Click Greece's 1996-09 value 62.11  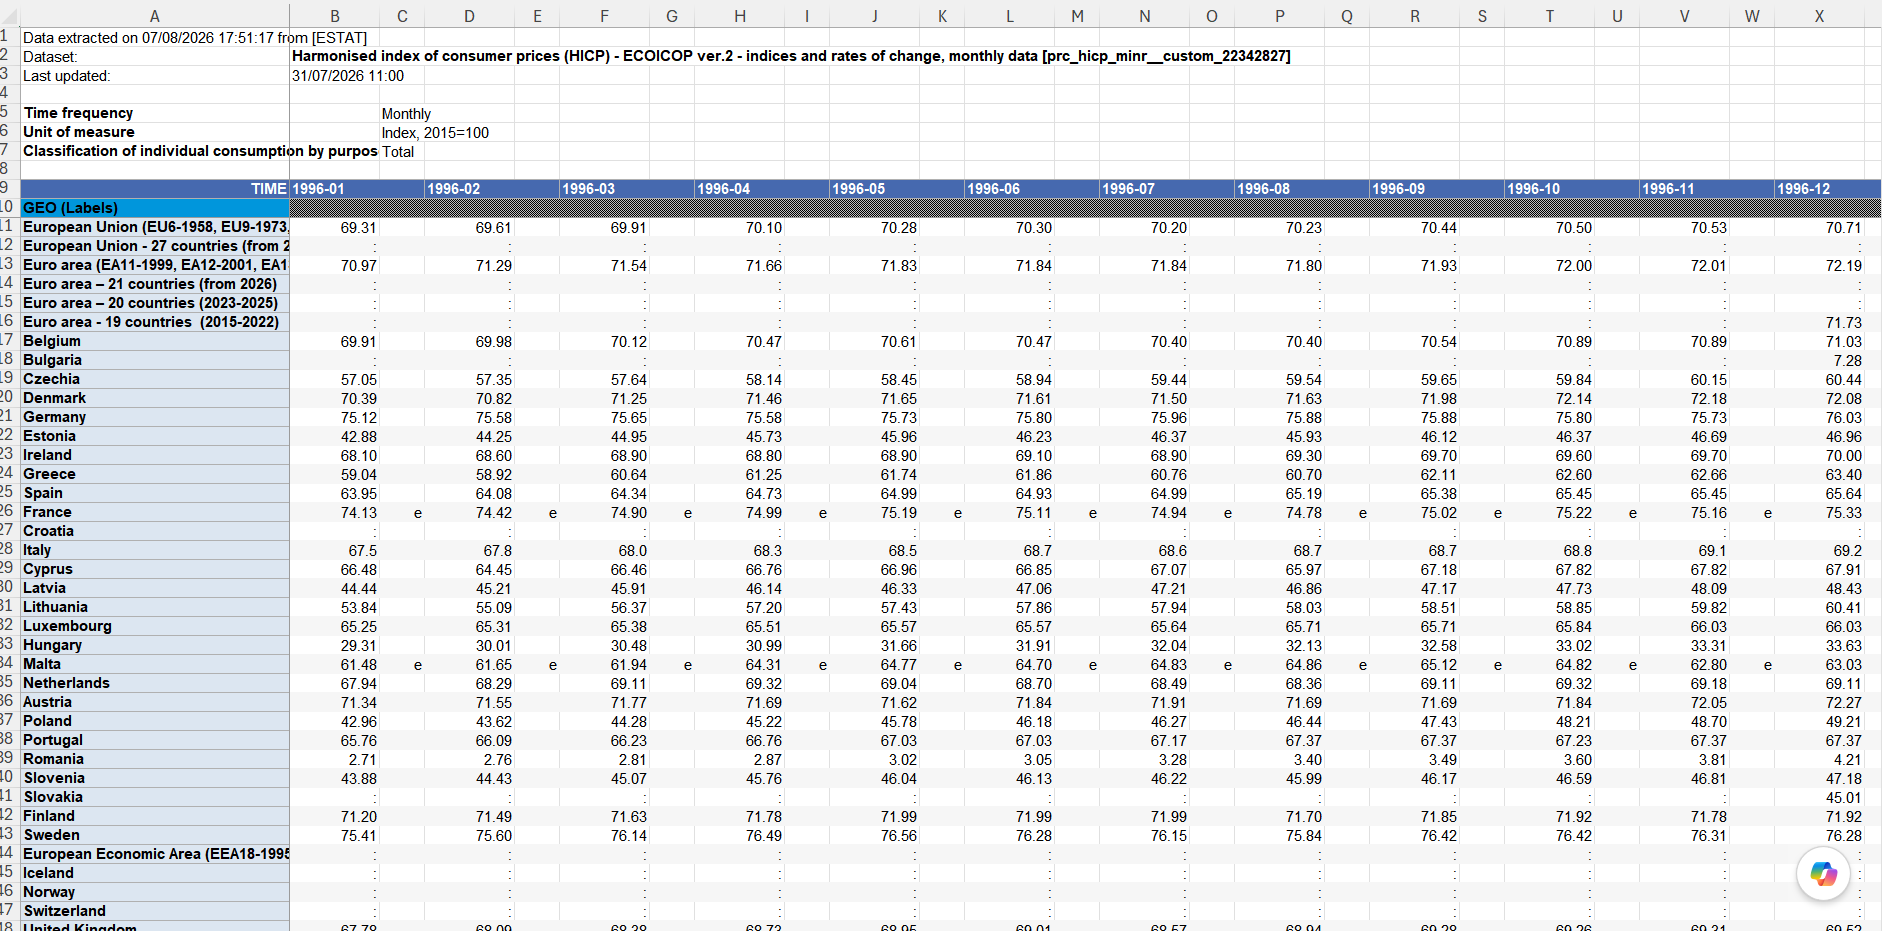(1415, 475)
